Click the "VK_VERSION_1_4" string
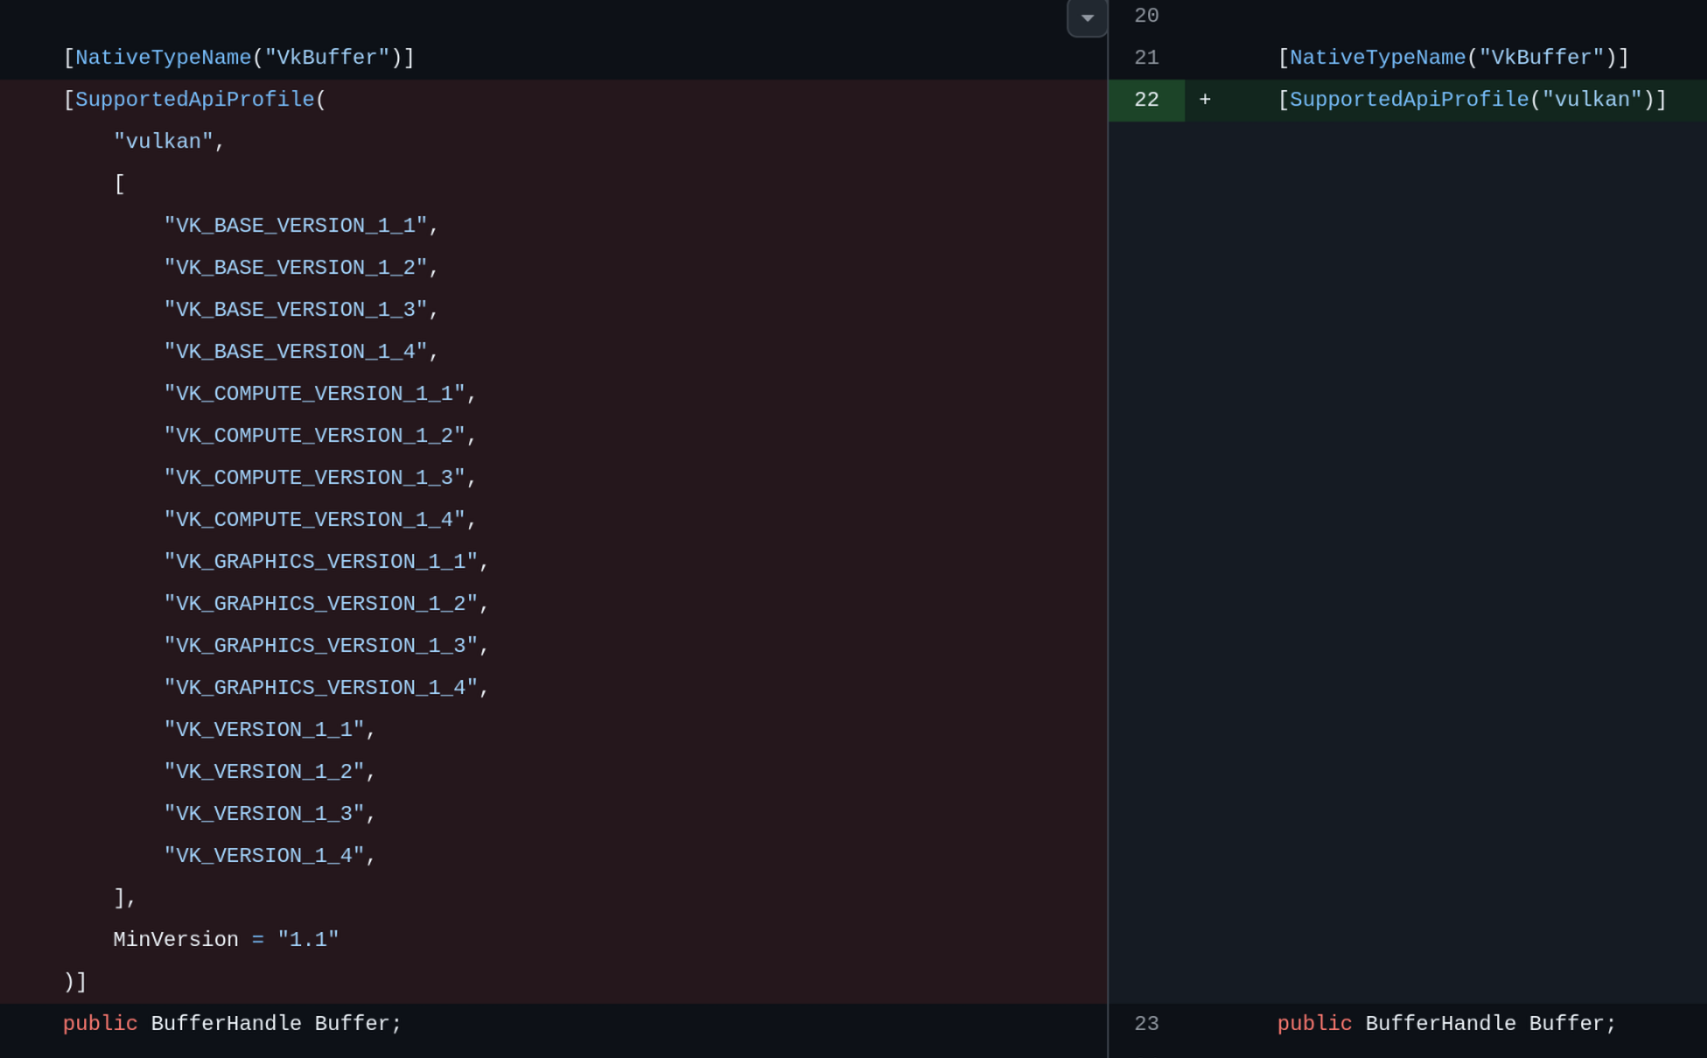 pyautogui.click(x=264, y=856)
